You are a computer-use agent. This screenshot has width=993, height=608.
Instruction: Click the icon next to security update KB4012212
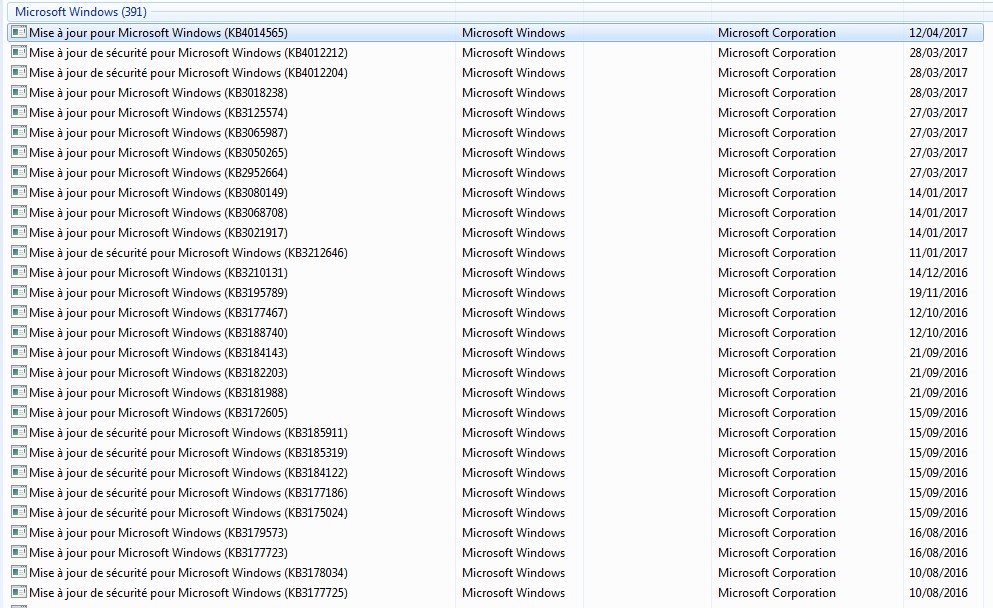click(x=21, y=52)
